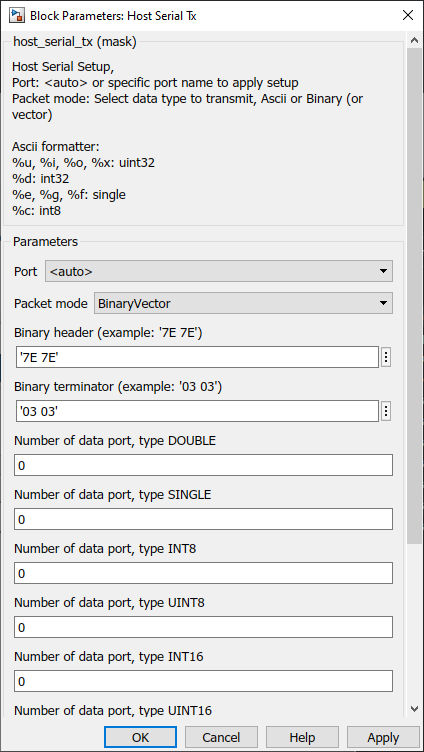Click the Help button

302,738
